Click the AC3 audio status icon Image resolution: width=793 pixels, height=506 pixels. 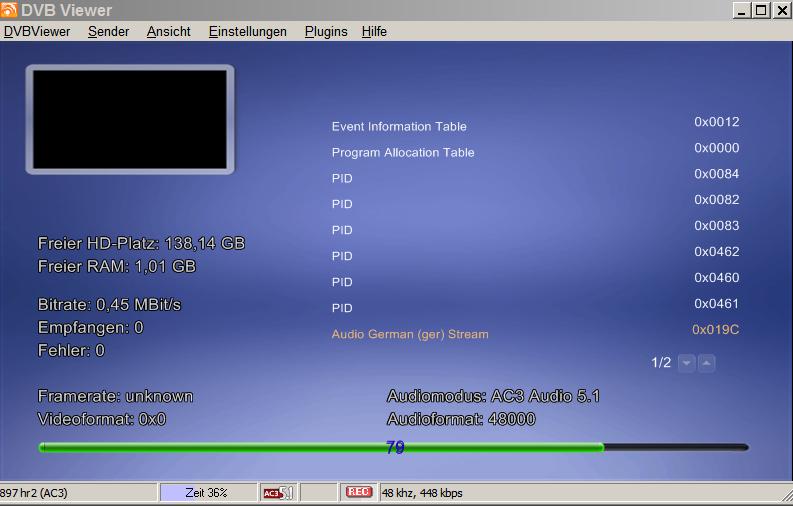point(277,492)
